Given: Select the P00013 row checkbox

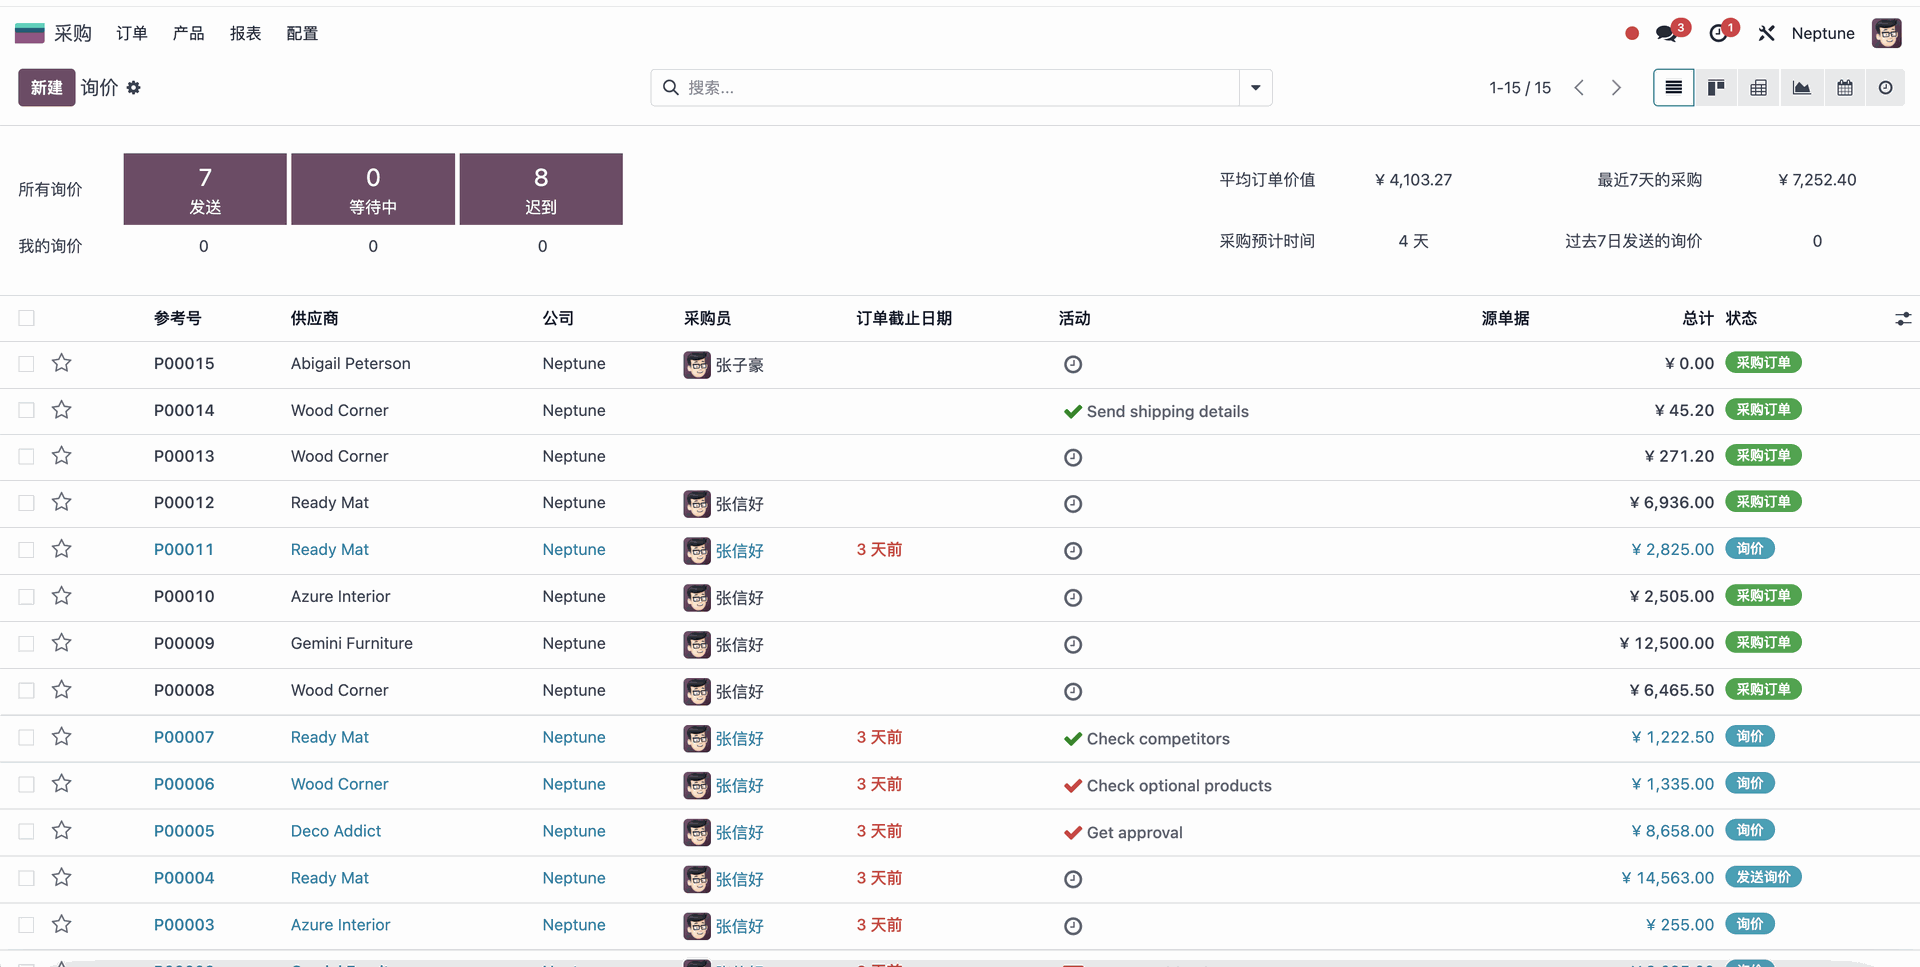Looking at the screenshot, I should pyautogui.click(x=26, y=456).
